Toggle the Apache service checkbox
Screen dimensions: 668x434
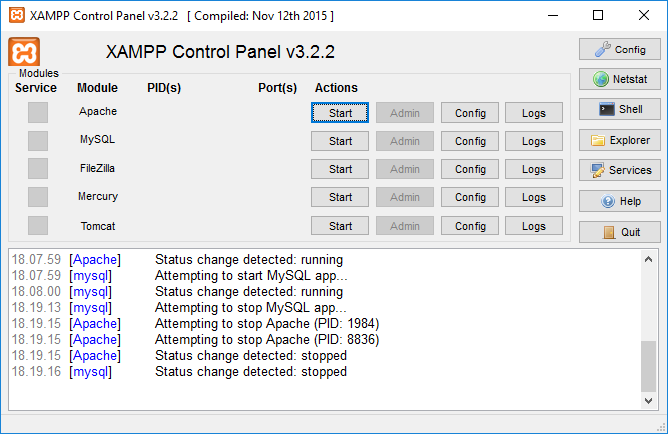[x=38, y=113]
